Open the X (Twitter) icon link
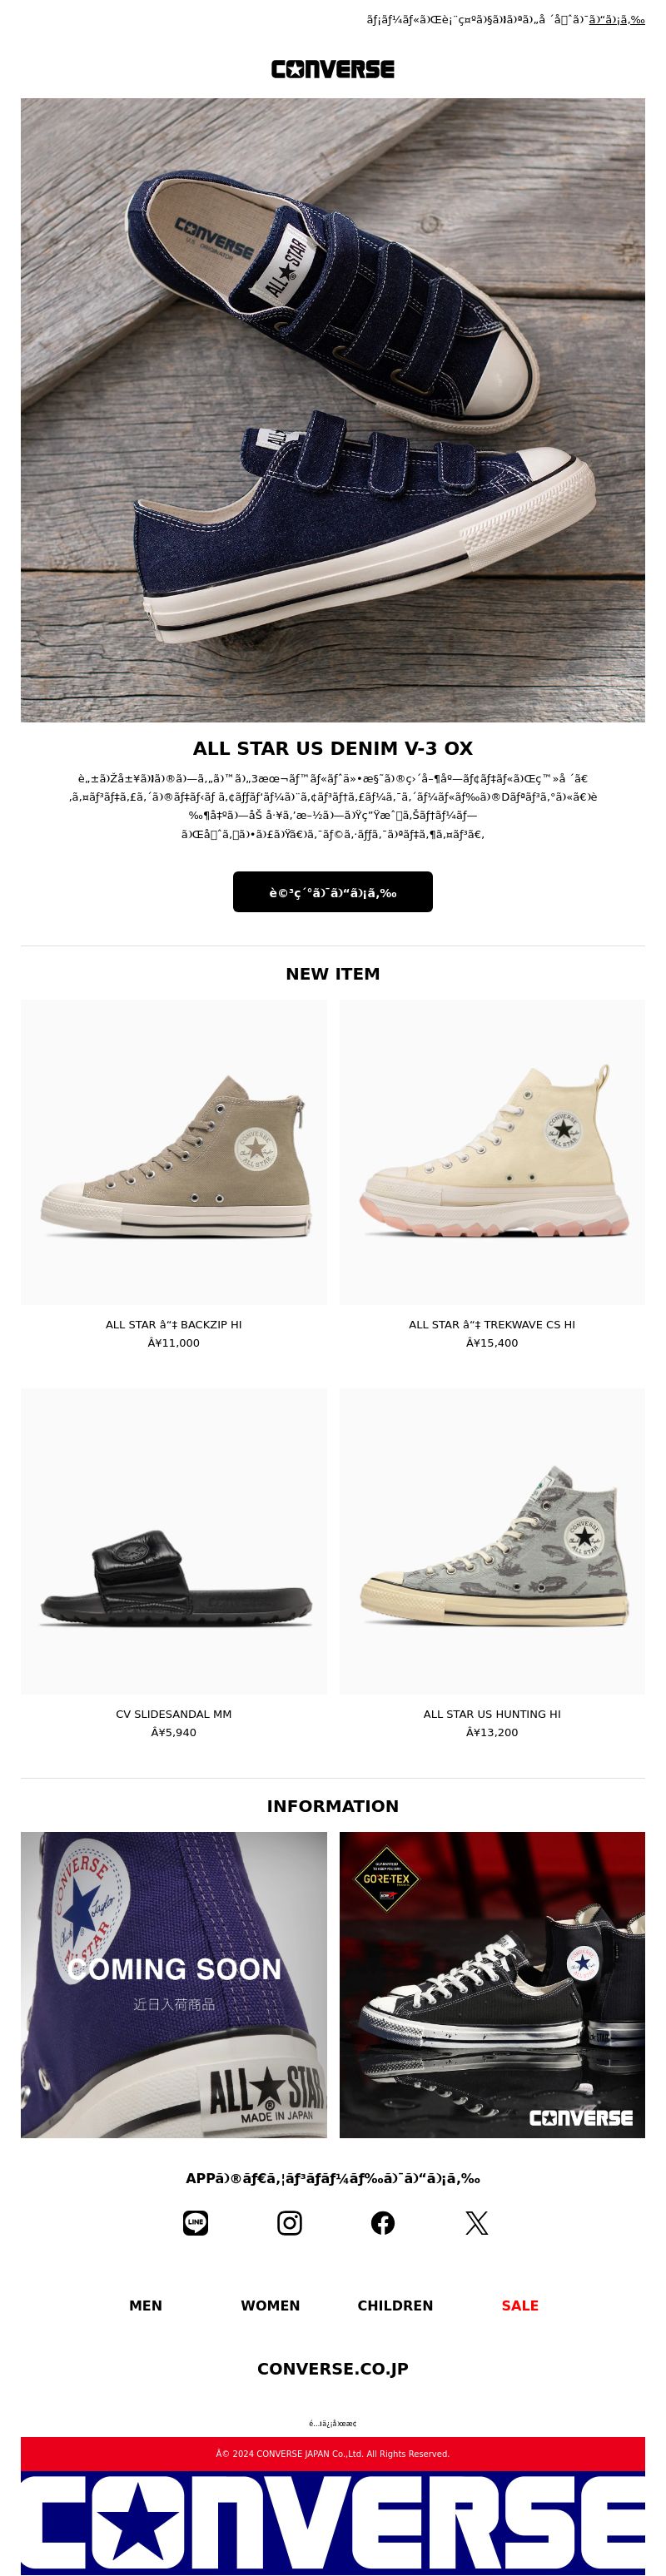Image resolution: width=666 pixels, height=2576 pixels. [x=477, y=2223]
